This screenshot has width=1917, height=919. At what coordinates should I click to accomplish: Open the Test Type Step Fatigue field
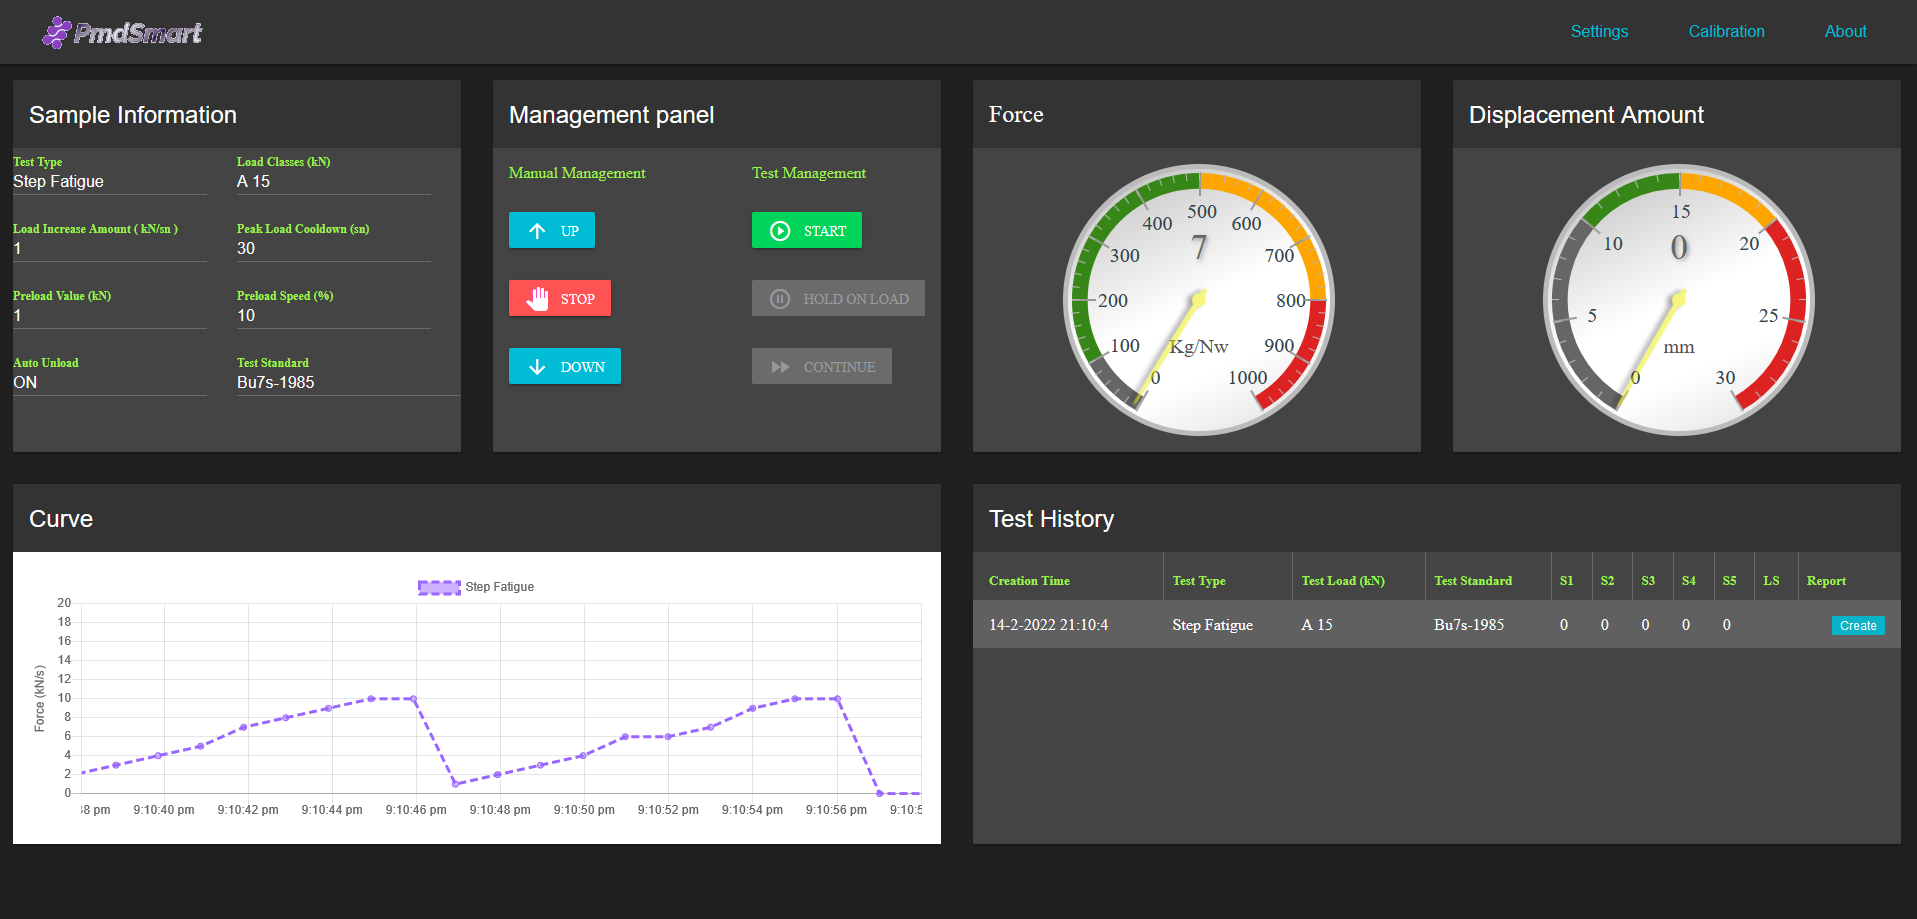click(109, 181)
